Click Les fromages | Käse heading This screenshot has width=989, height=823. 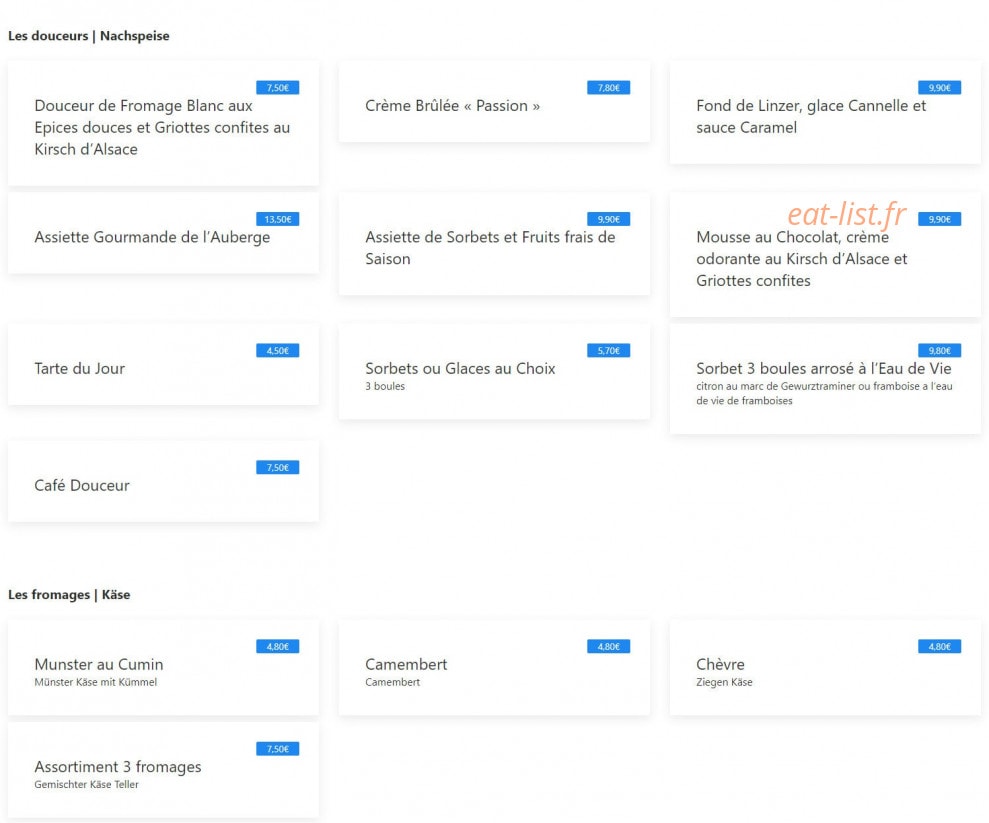(x=69, y=595)
